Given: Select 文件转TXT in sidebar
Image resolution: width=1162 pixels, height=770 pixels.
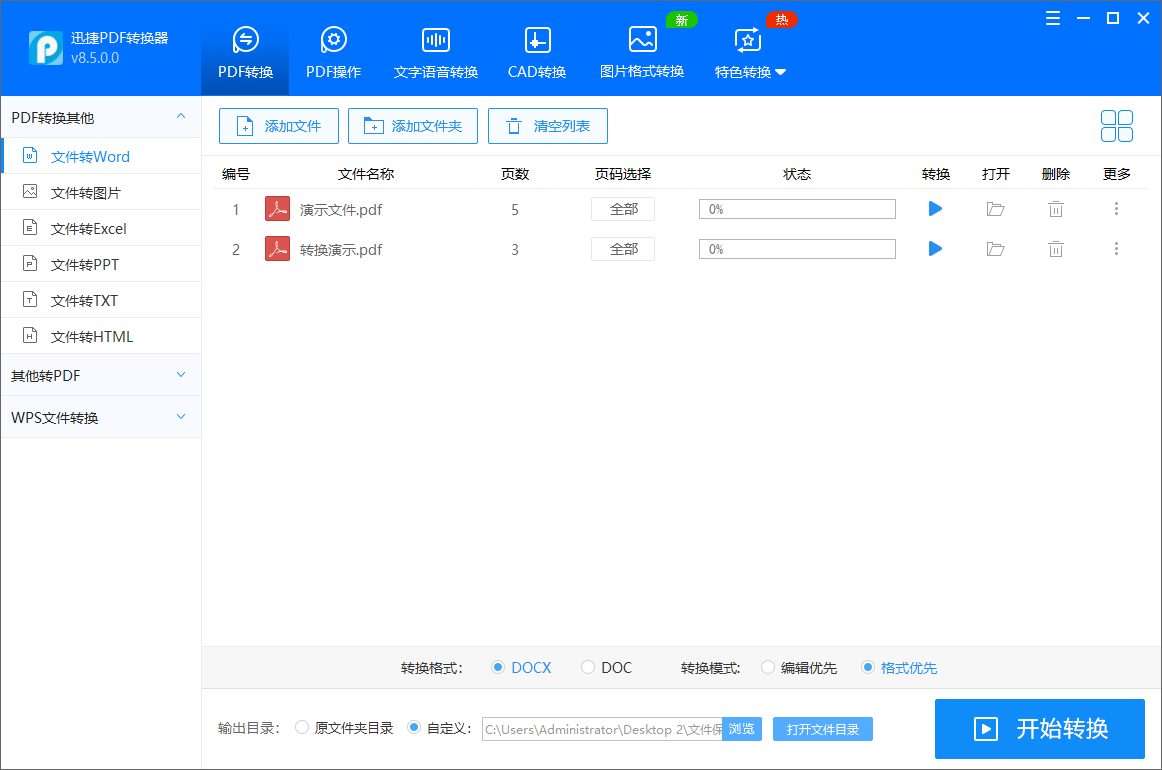Looking at the screenshot, I should tap(102, 300).
